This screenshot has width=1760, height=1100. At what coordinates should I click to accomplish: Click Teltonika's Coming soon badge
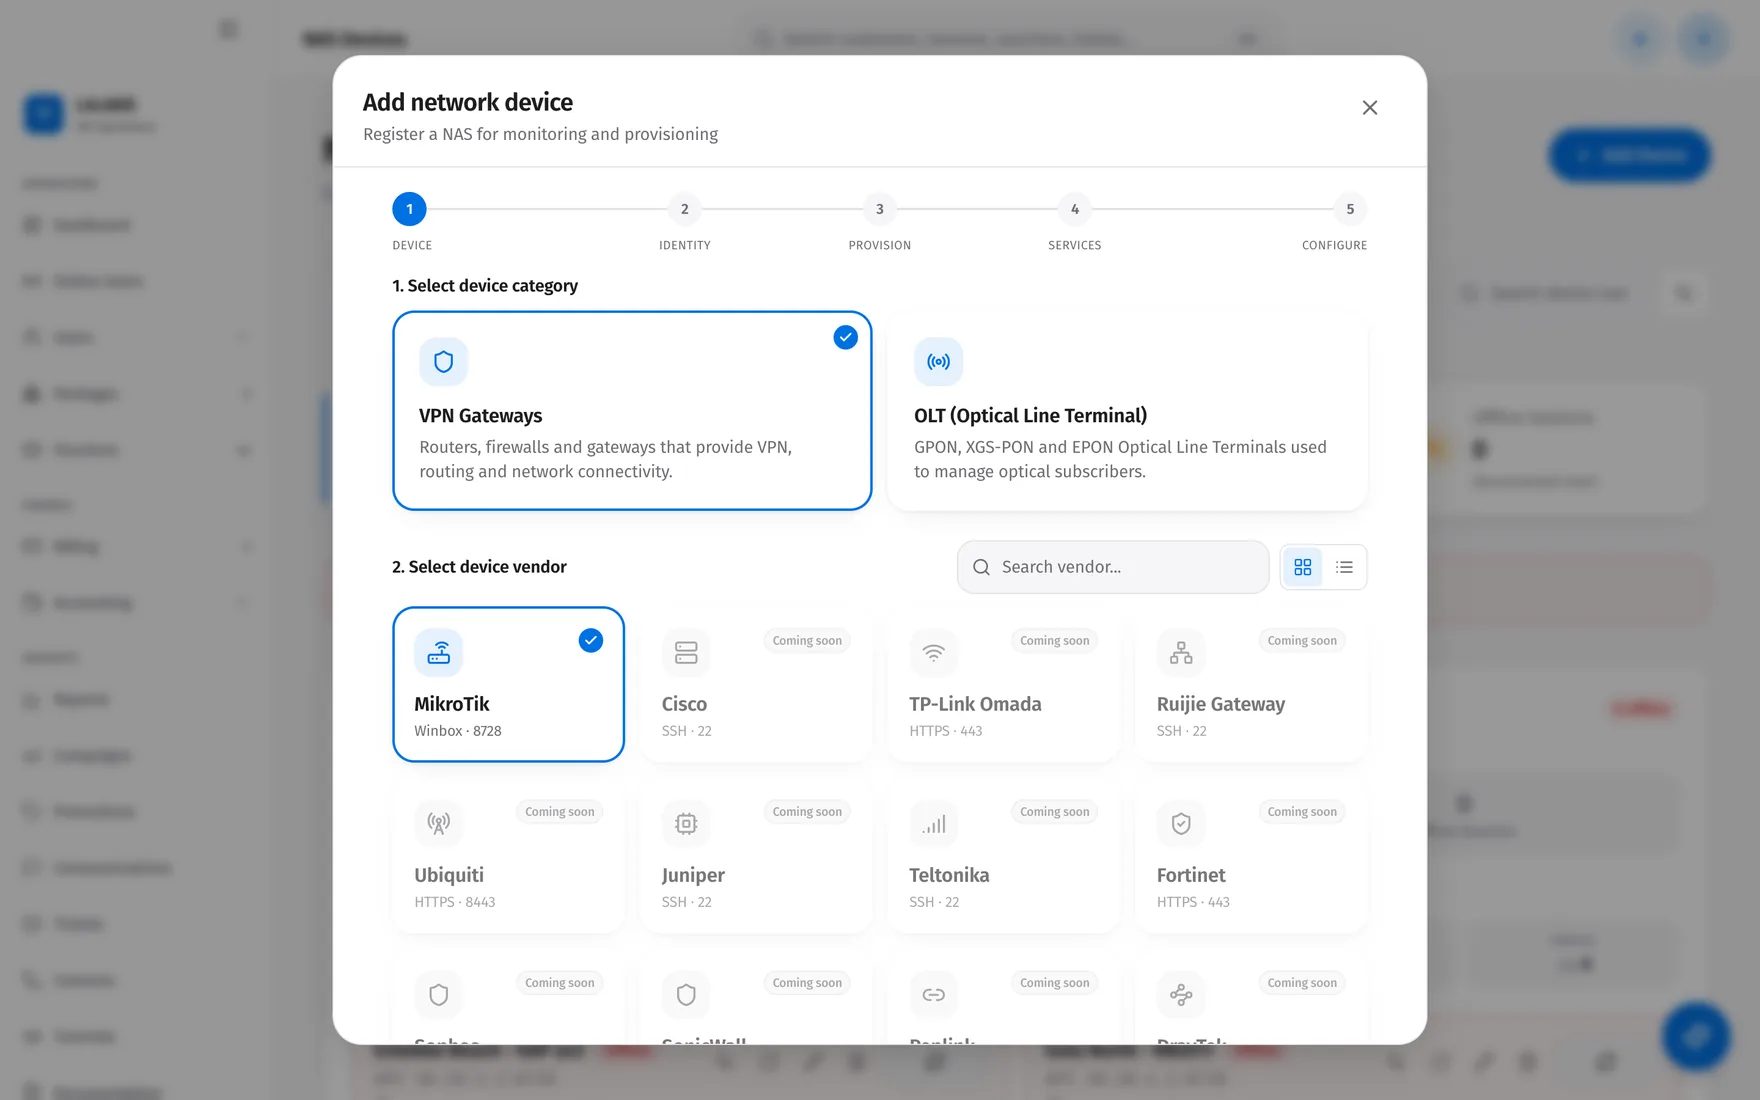(x=1054, y=812)
